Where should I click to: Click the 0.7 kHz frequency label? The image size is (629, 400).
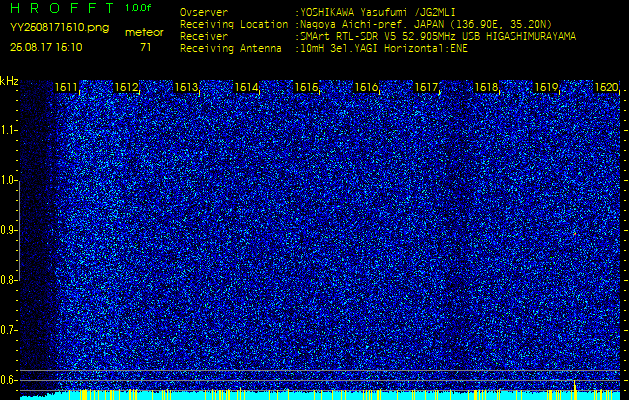(x=8, y=330)
